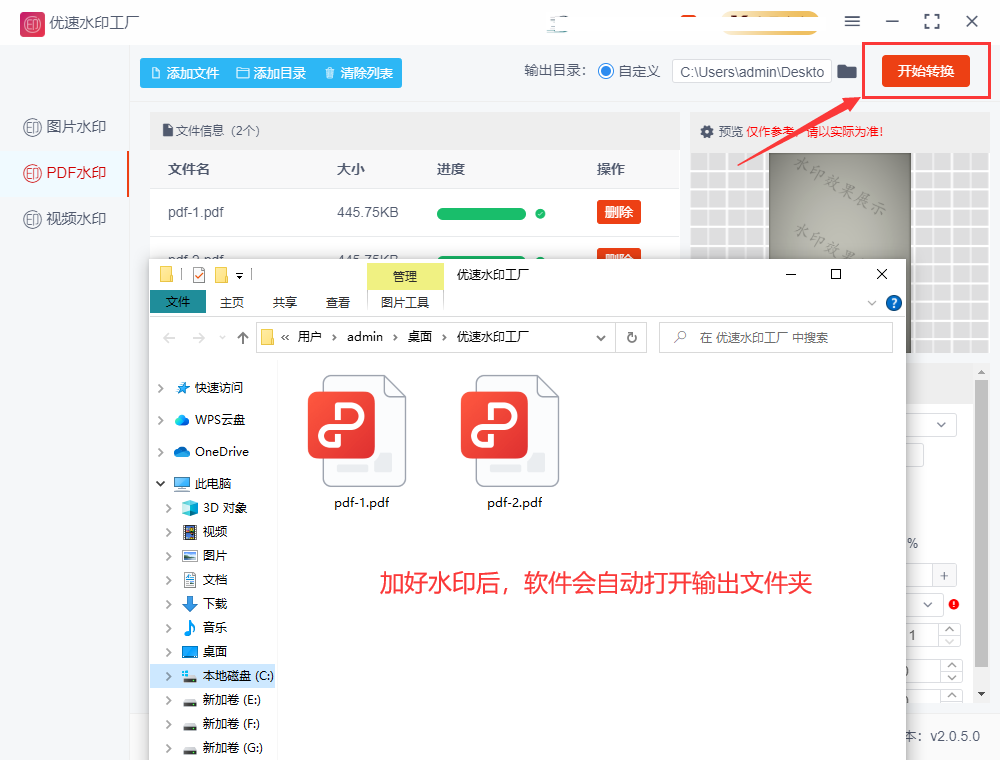Image resolution: width=1000 pixels, height=760 pixels.
Task: Click the 开始转换 button
Action: (925, 71)
